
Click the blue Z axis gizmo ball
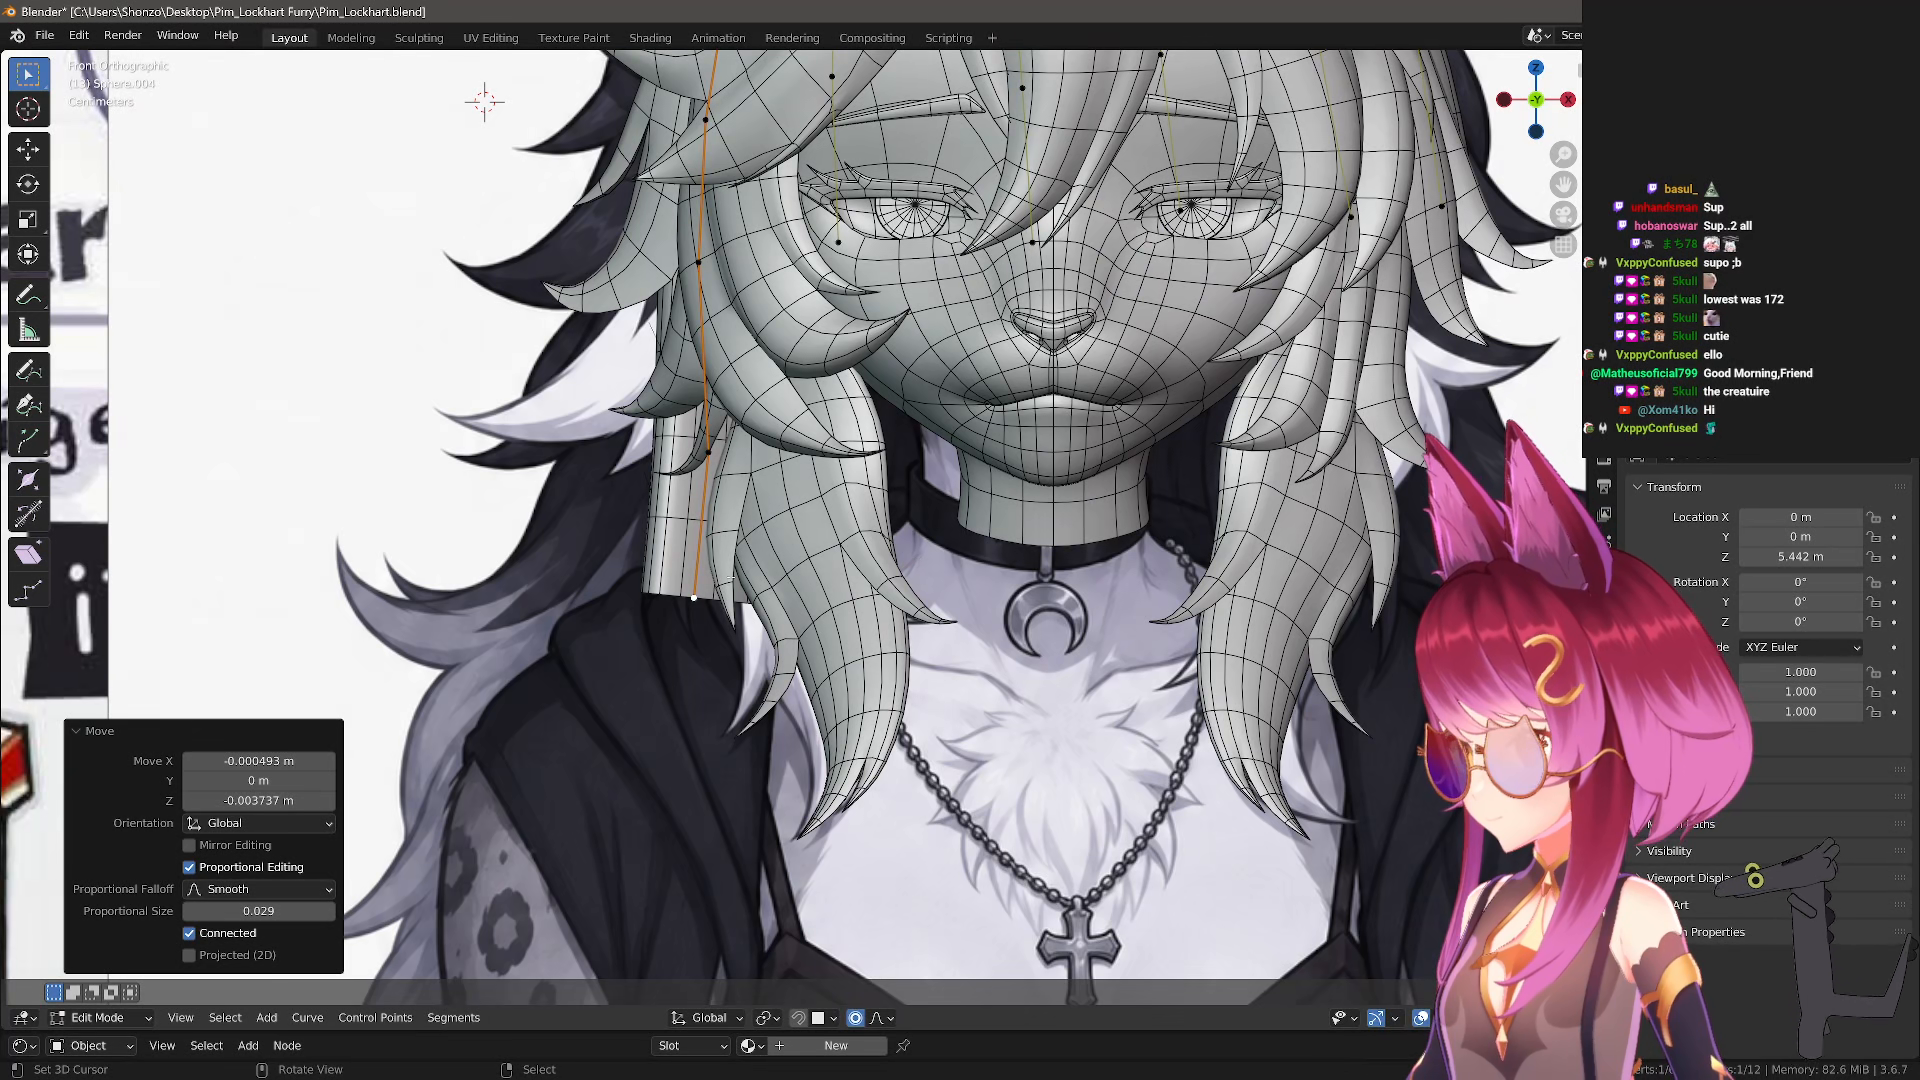[1536, 68]
